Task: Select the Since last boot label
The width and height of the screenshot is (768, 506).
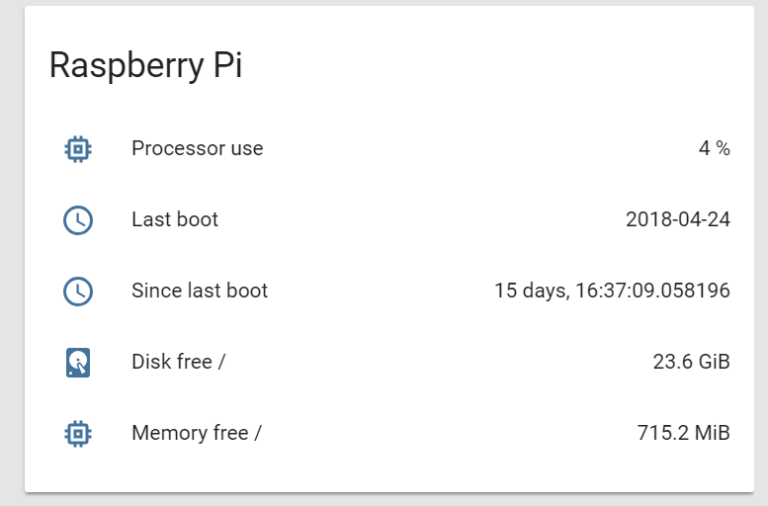Action: coord(199,290)
